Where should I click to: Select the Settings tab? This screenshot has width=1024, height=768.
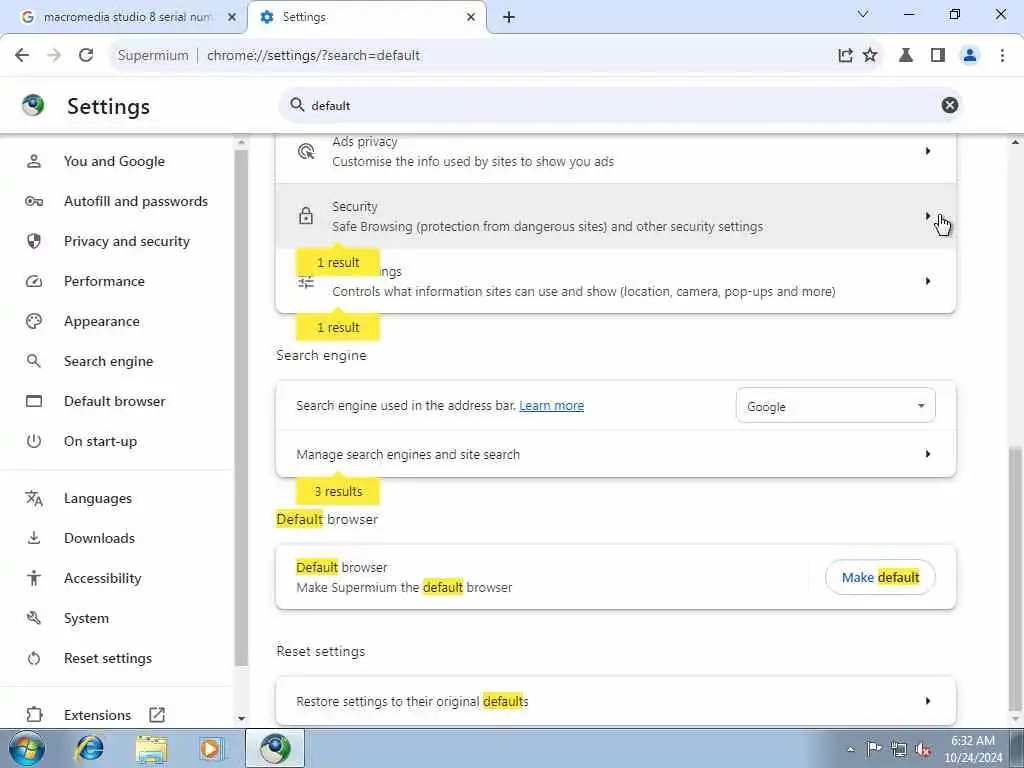click(367, 17)
